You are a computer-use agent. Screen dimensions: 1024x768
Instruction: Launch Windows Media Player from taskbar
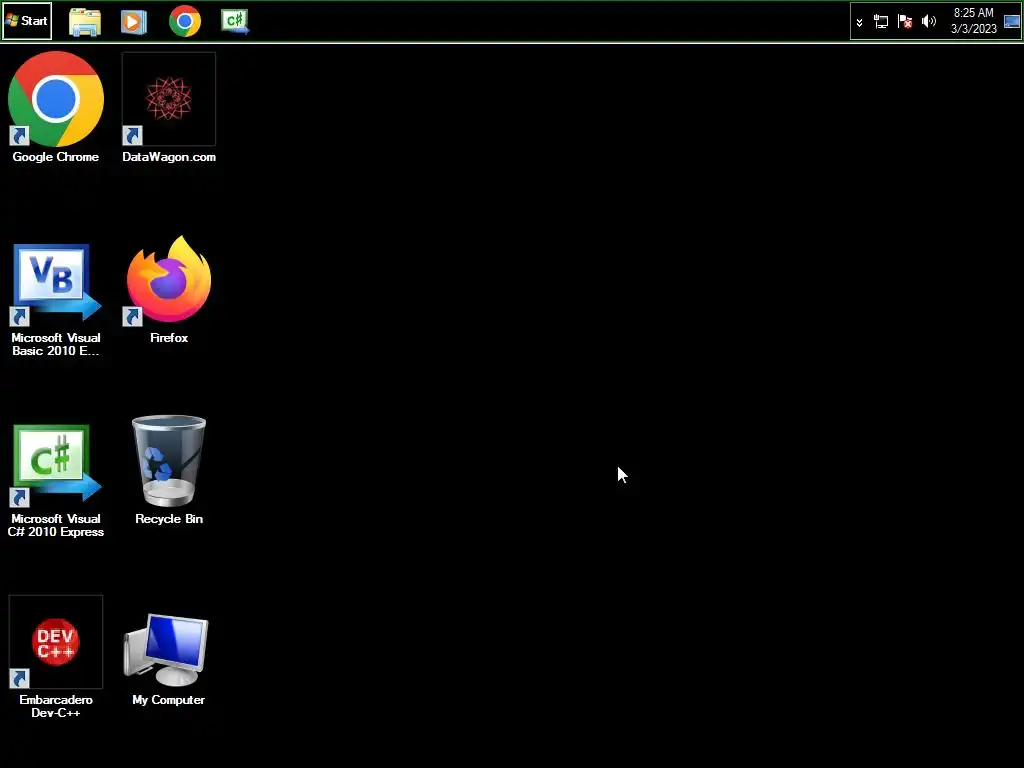pos(134,22)
